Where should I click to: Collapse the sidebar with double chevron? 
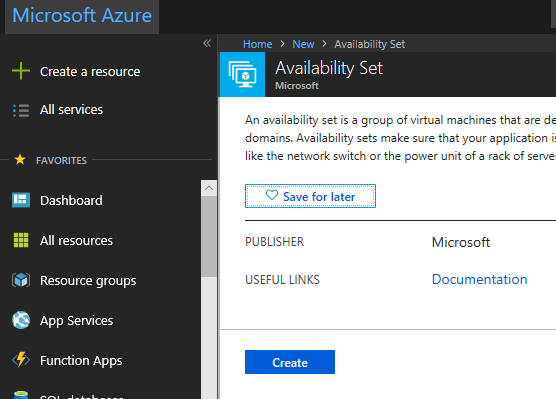coord(207,43)
